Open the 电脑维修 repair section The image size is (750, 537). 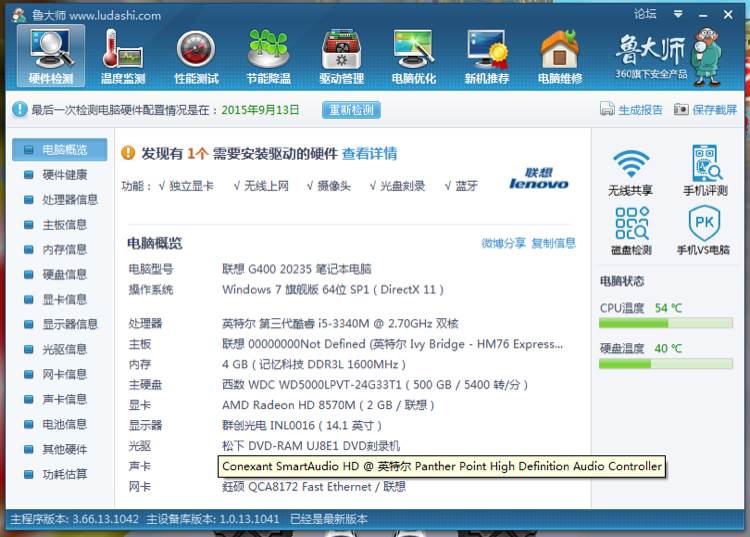(x=560, y=56)
